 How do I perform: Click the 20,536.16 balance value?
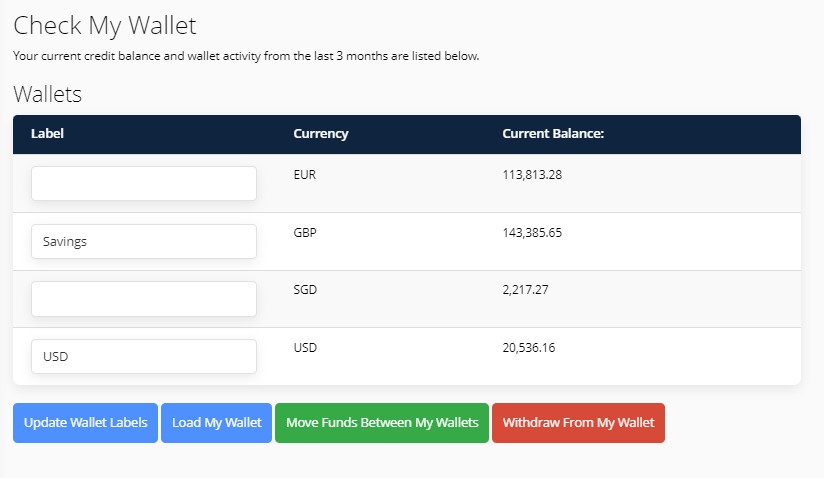pyautogui.click(x=529, y=348)
